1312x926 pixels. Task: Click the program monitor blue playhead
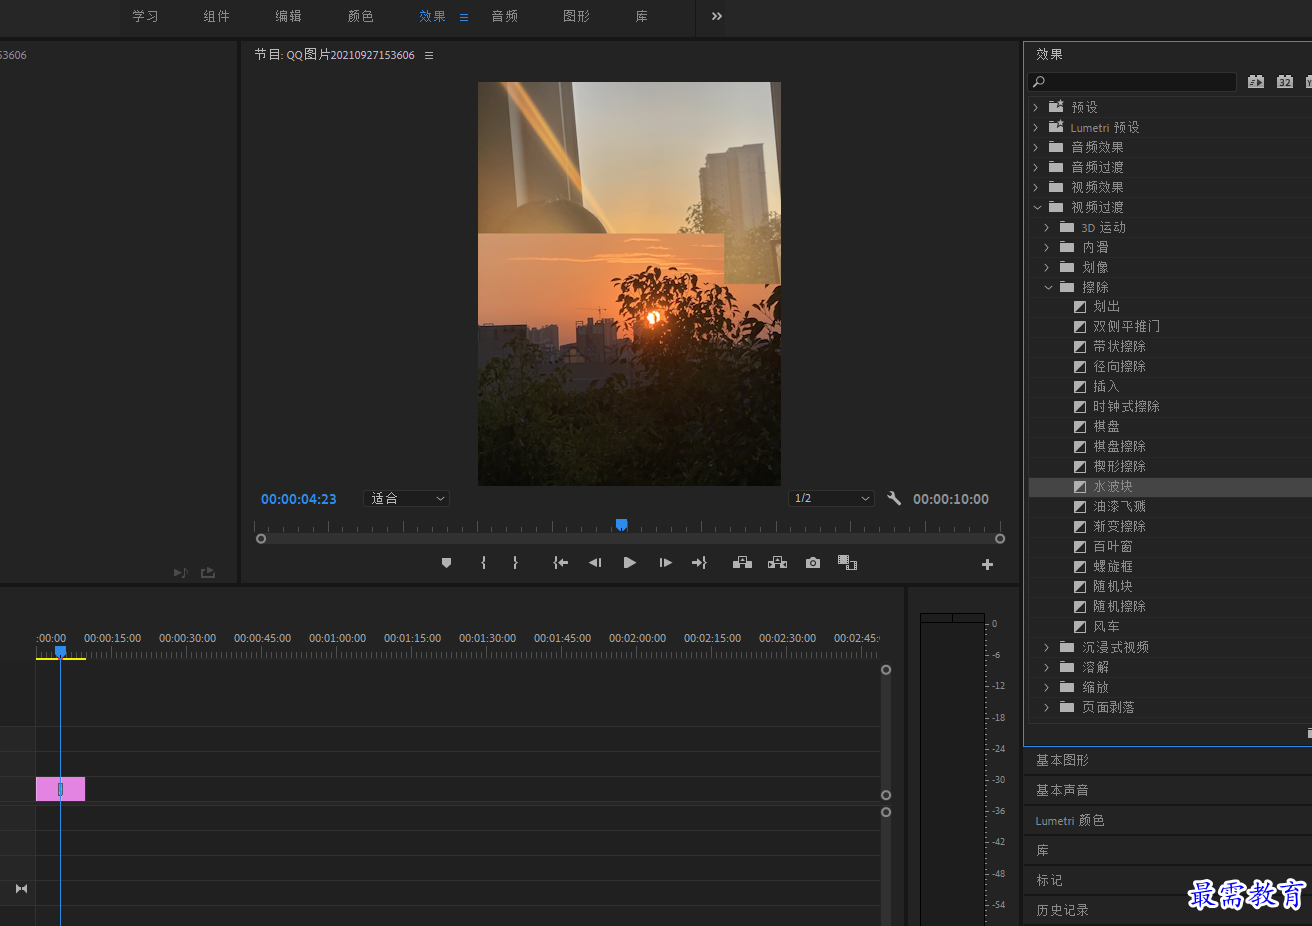(x=621, y=524)
